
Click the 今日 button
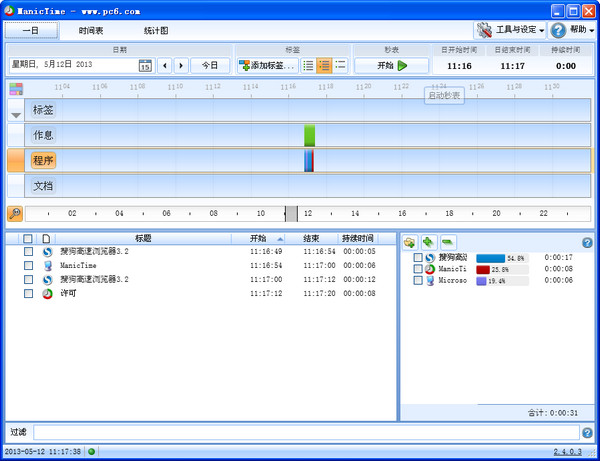209,66
